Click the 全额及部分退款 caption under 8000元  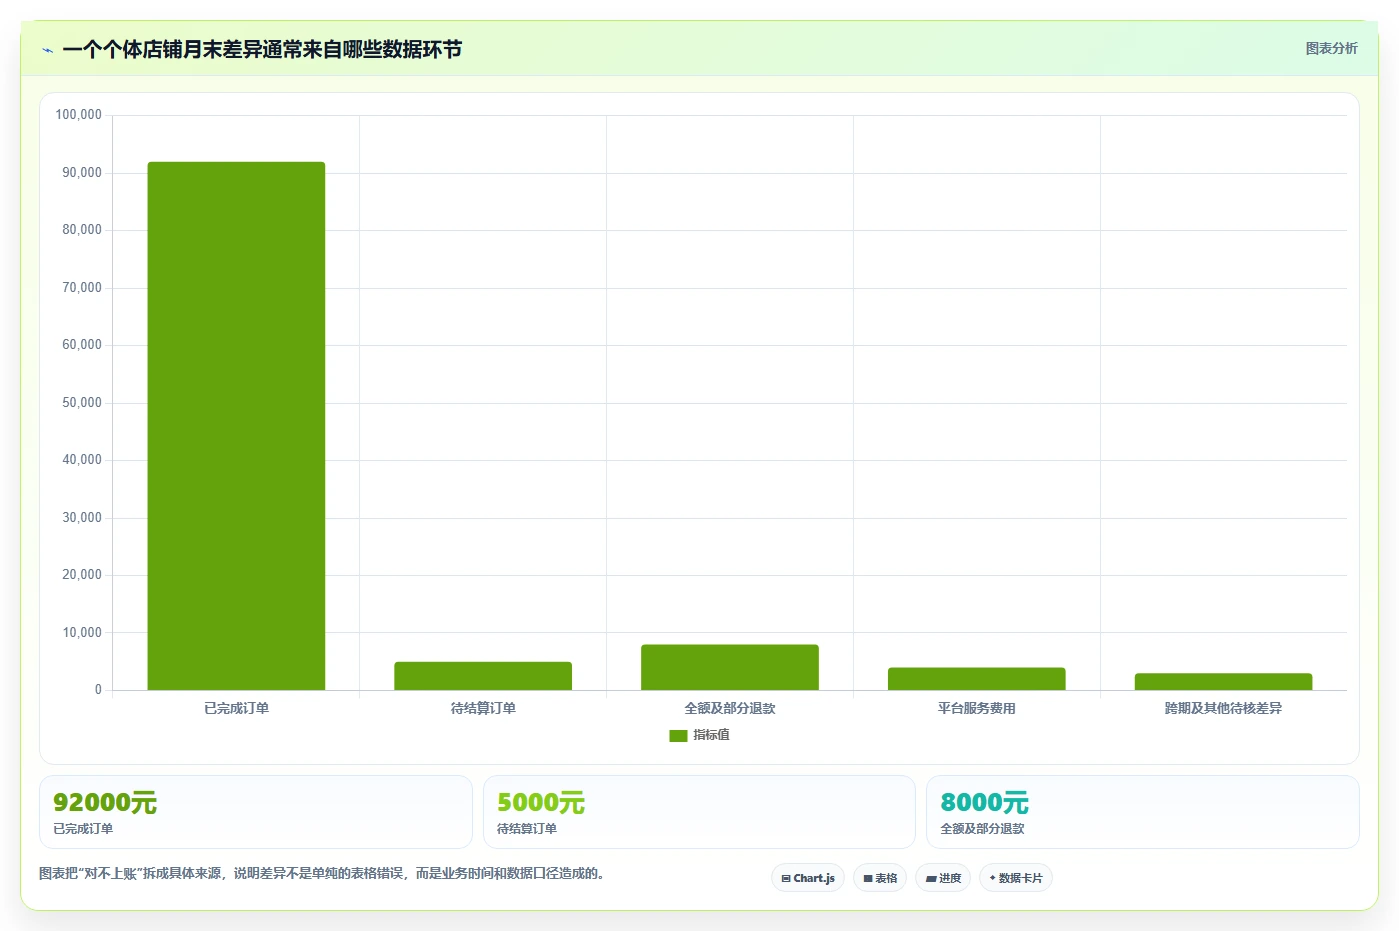tap(982, 829)
